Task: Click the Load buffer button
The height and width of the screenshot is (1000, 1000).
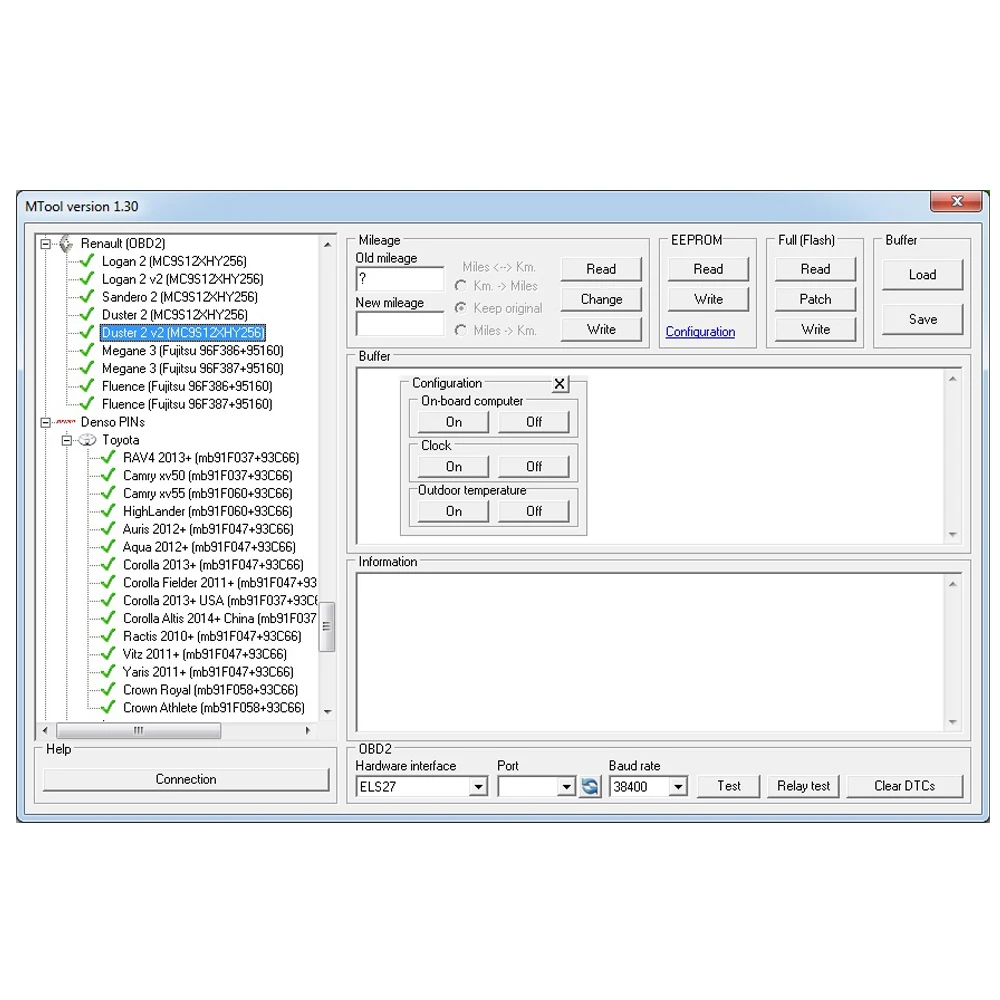Action: tap(922, 275)
